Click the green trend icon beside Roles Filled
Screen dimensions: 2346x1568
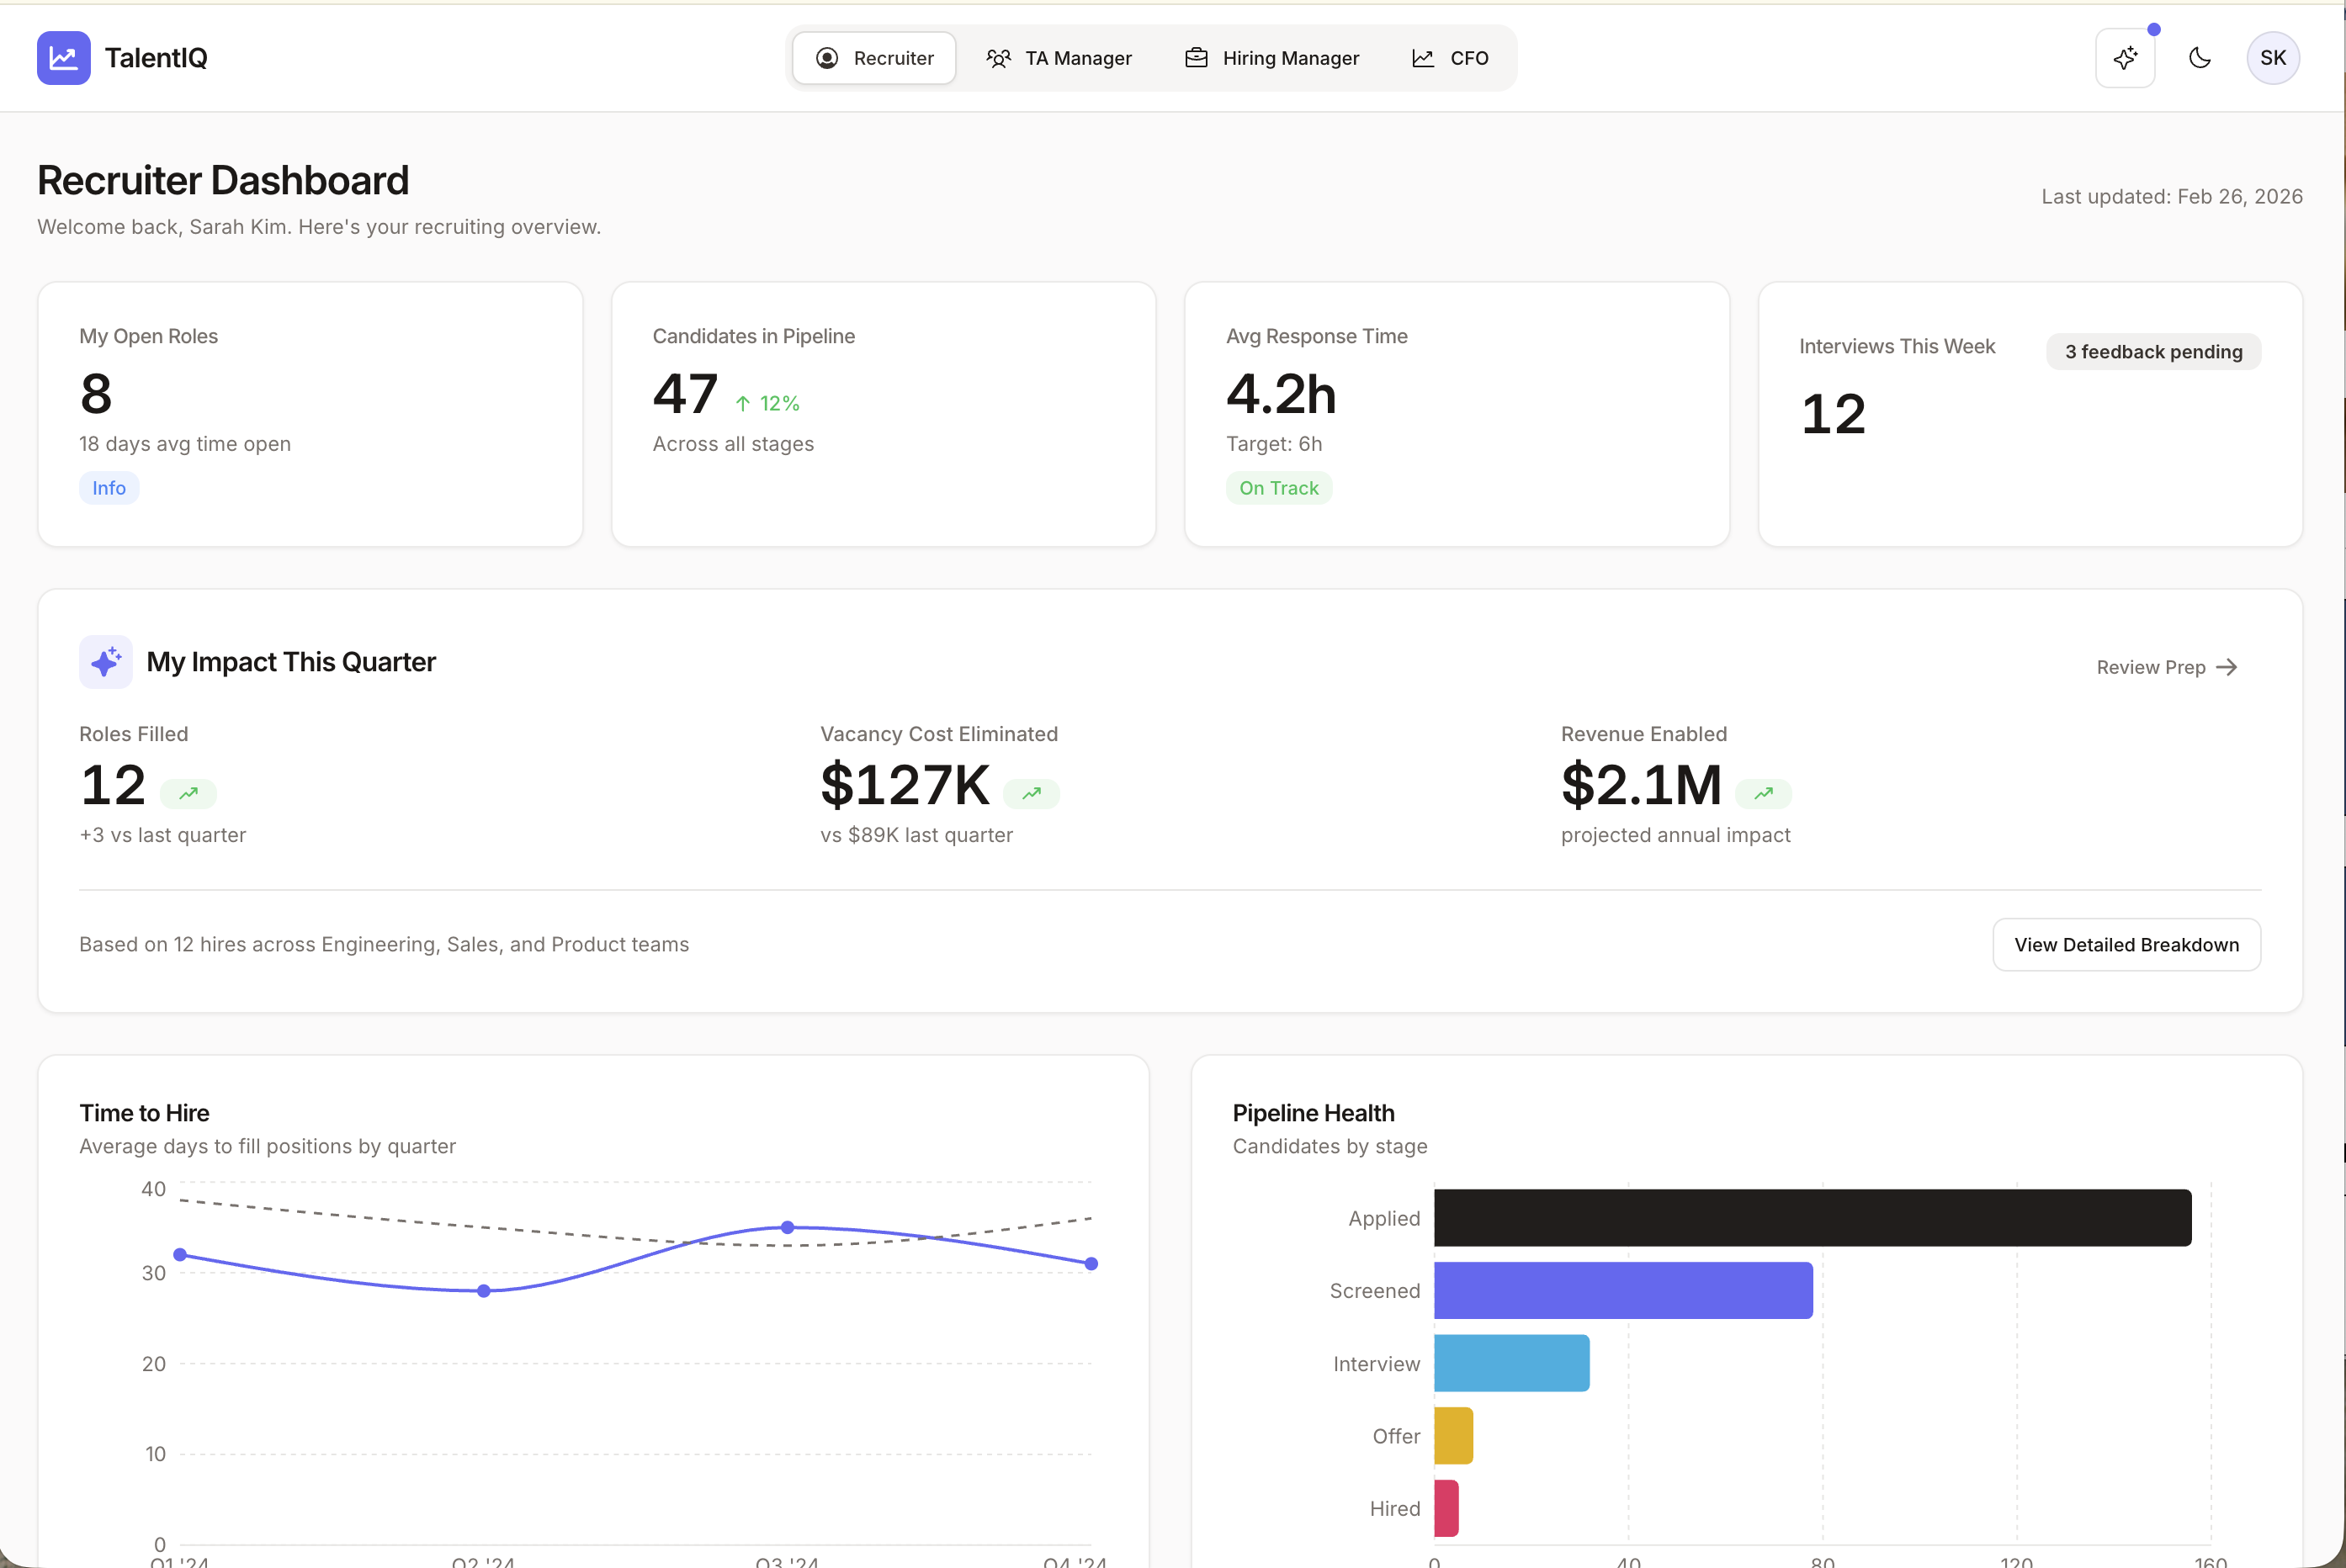click(x=189, y=793)
